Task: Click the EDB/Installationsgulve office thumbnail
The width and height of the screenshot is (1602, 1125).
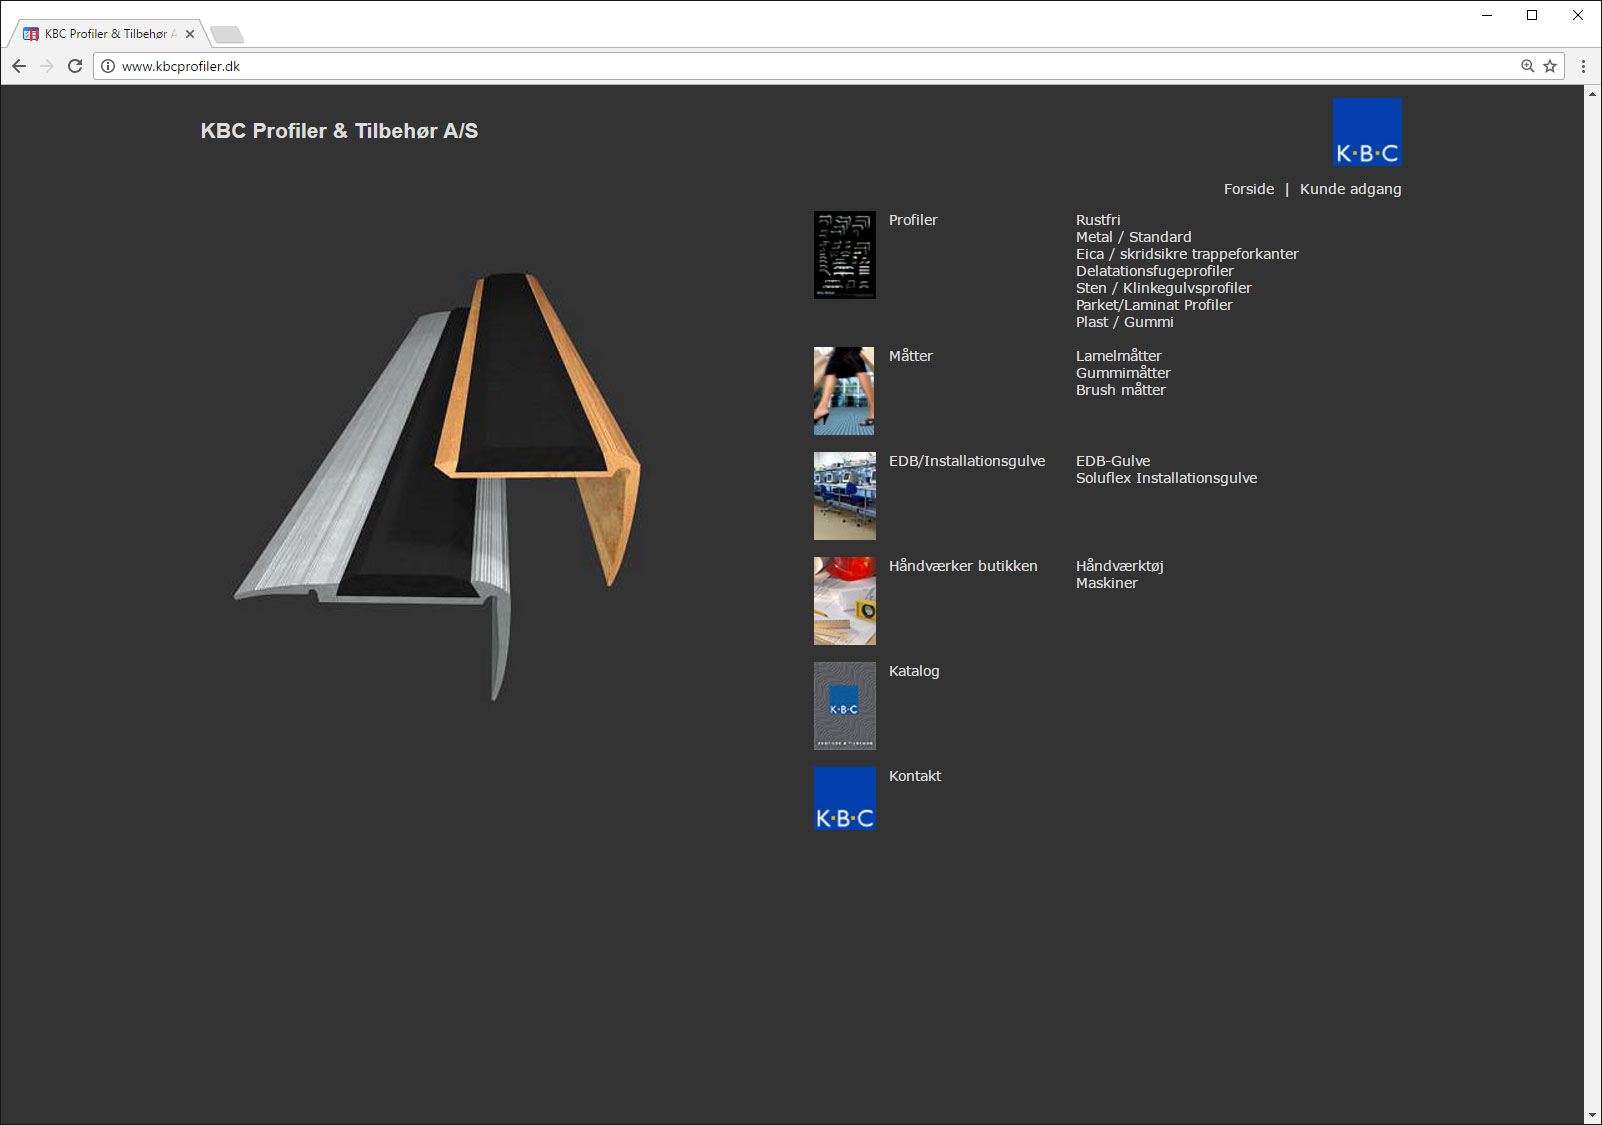Action: tap(845, 496)
